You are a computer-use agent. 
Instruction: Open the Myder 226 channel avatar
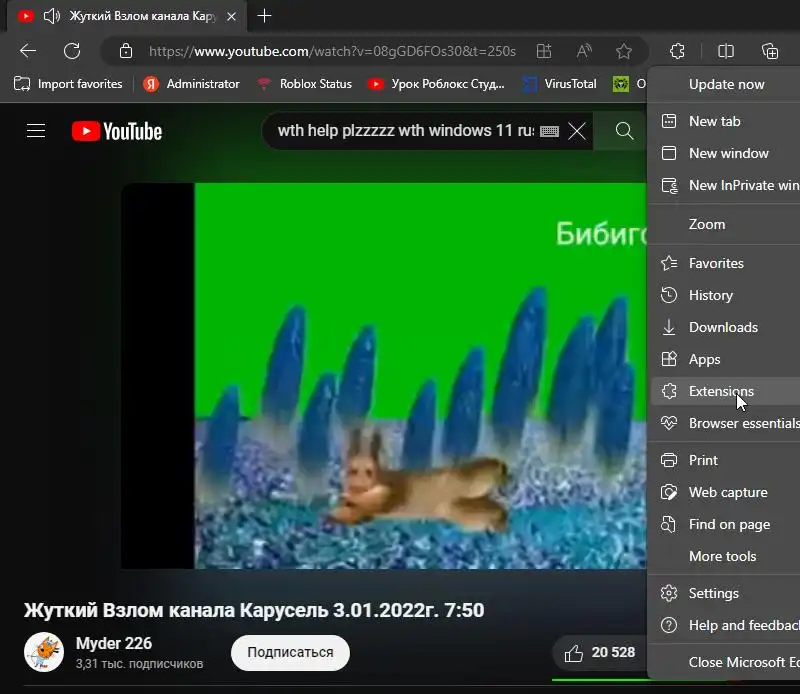44,652
